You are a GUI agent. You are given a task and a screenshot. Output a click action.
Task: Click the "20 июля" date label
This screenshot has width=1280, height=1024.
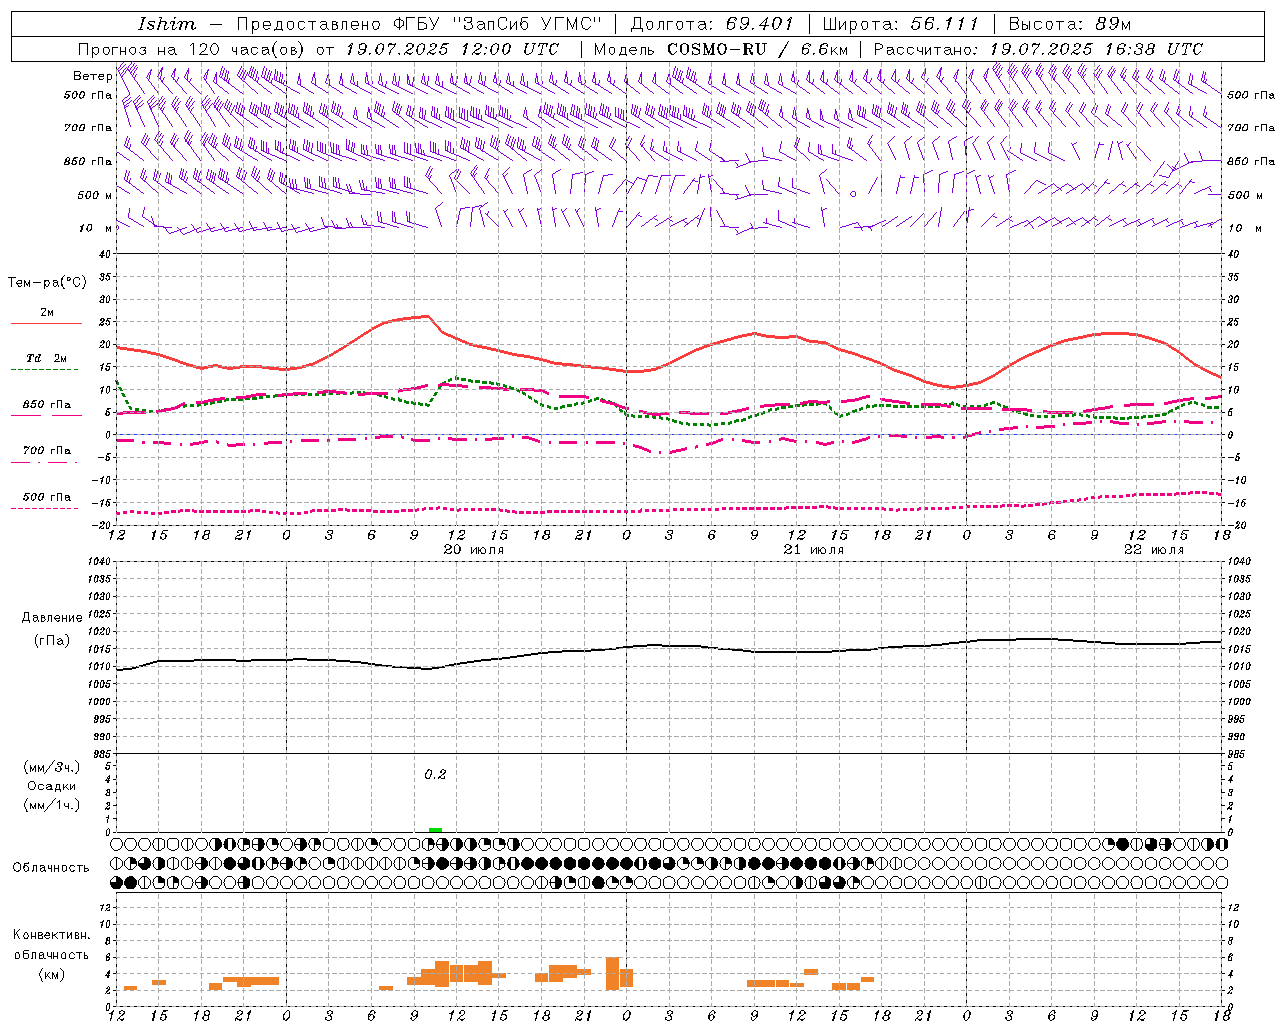(x=474, y=550)
